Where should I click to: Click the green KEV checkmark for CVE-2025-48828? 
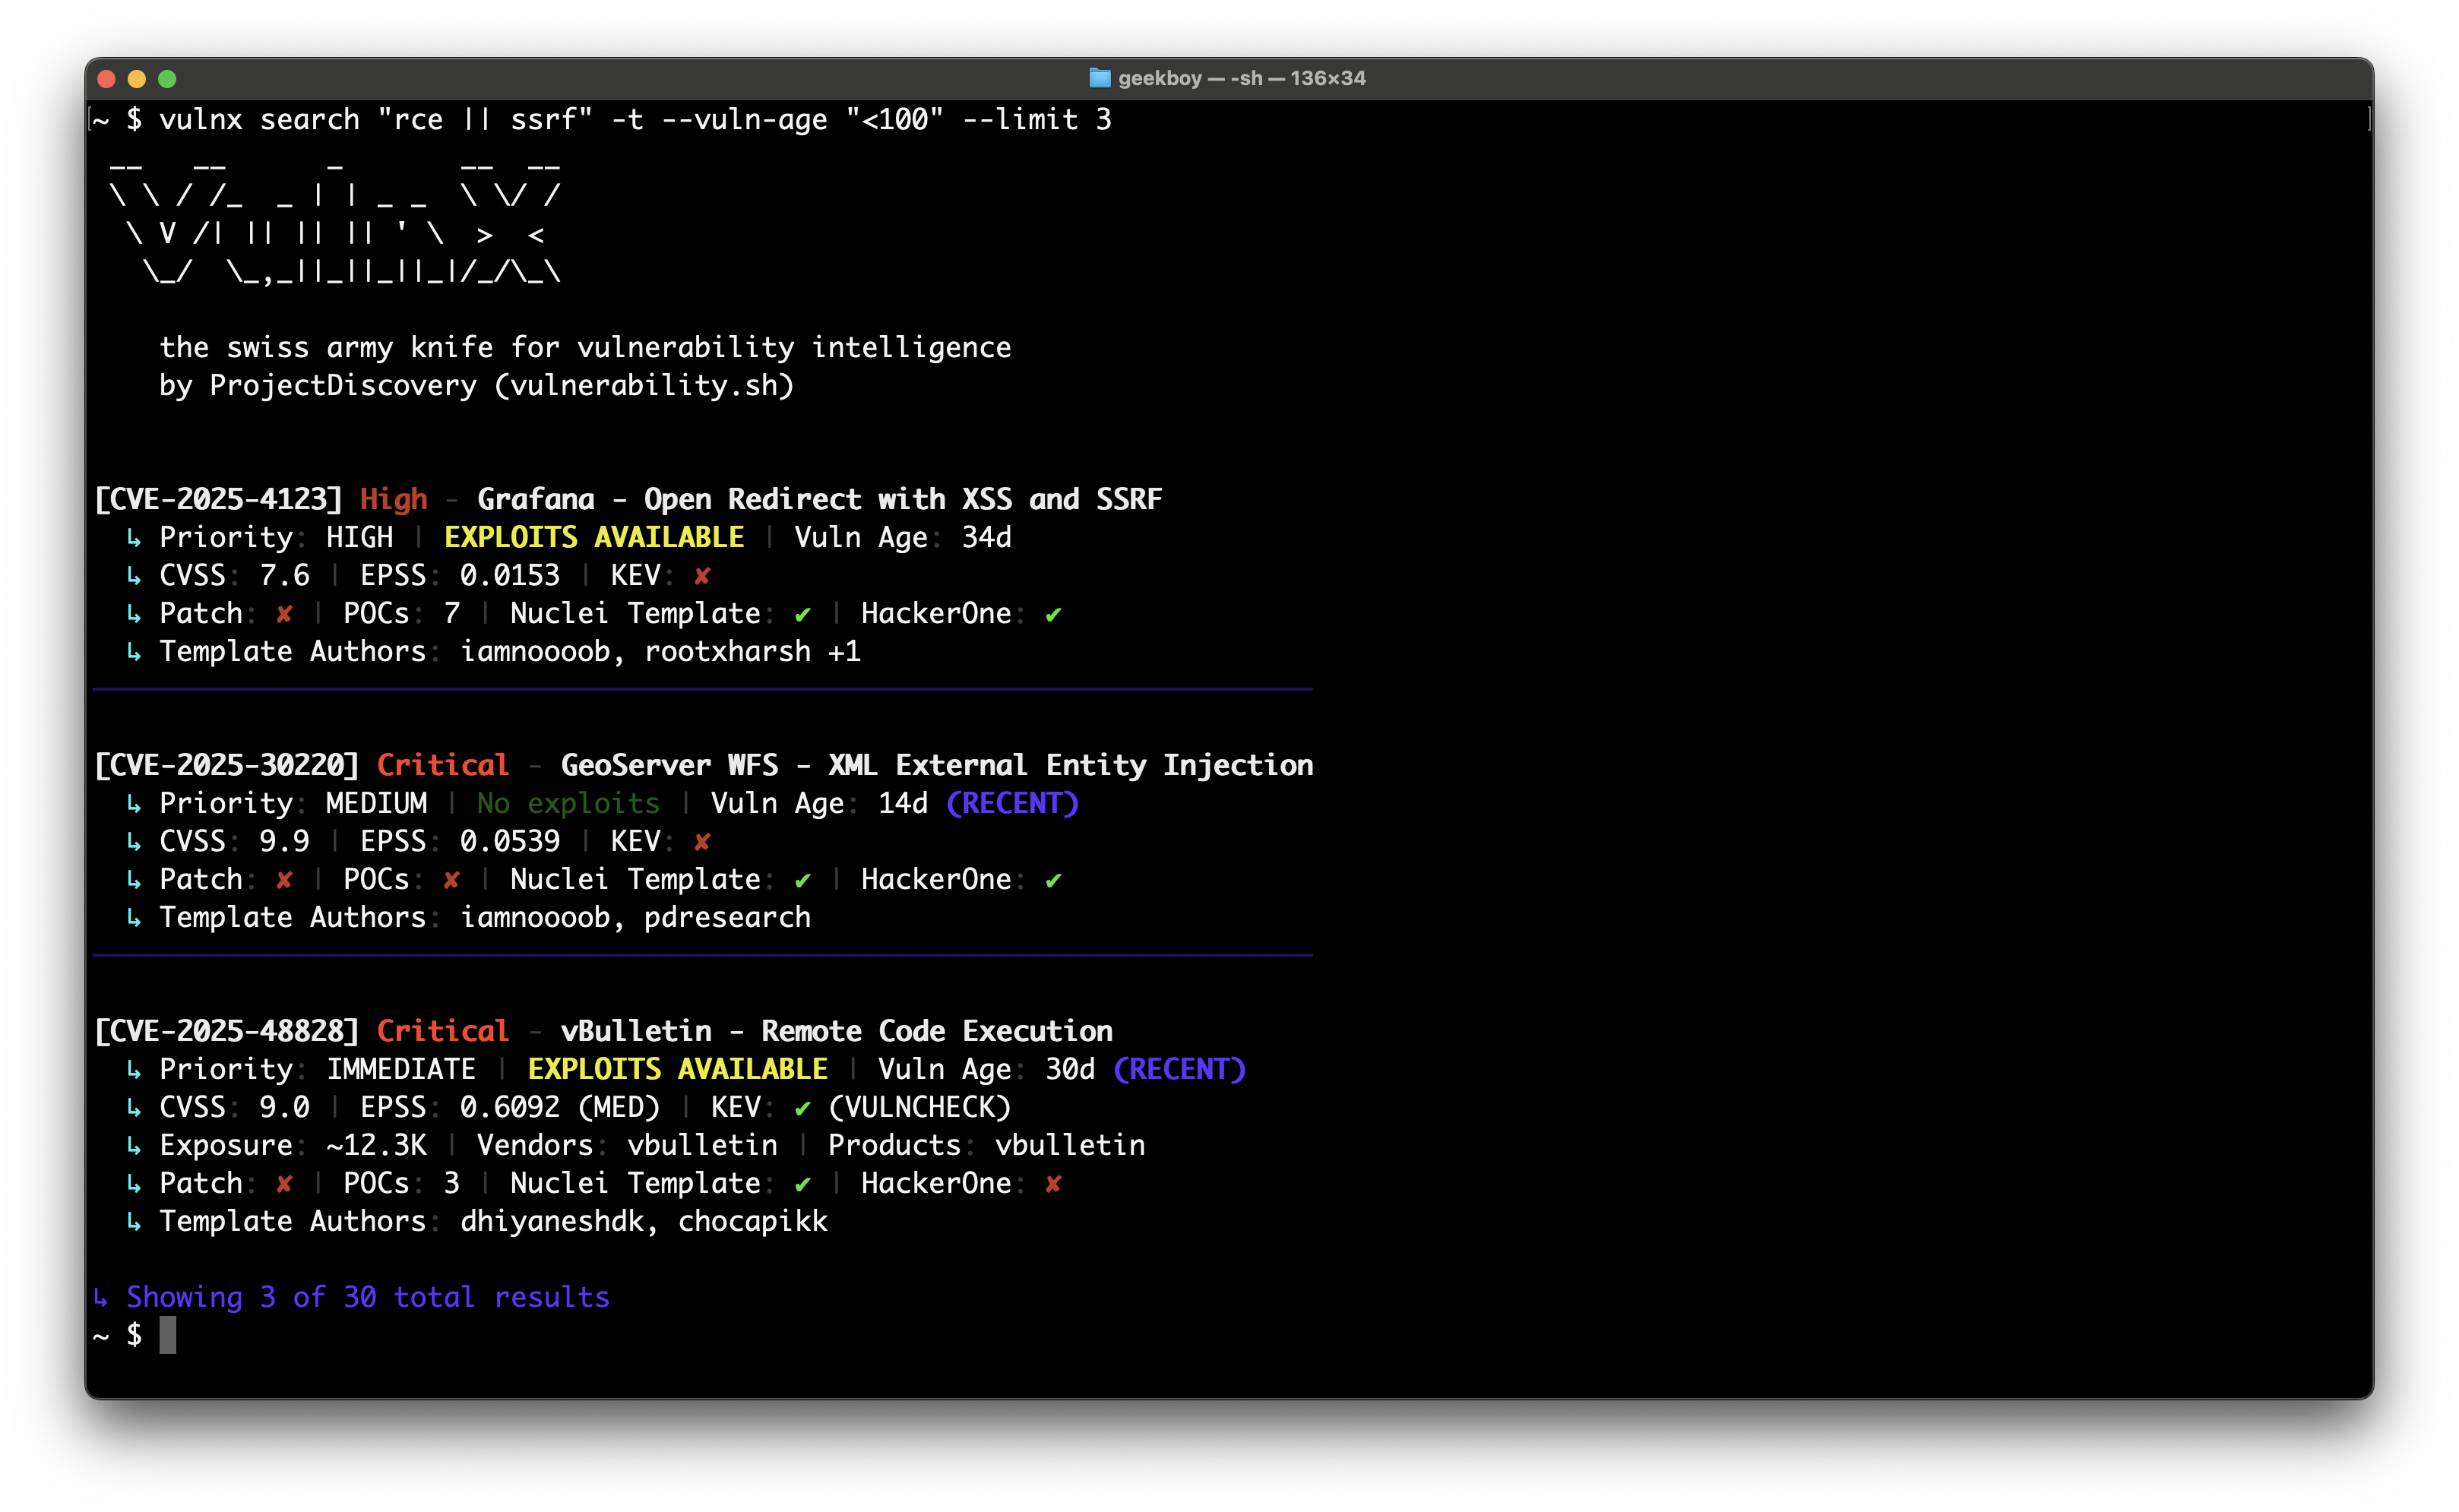(x=802, y=1108)
